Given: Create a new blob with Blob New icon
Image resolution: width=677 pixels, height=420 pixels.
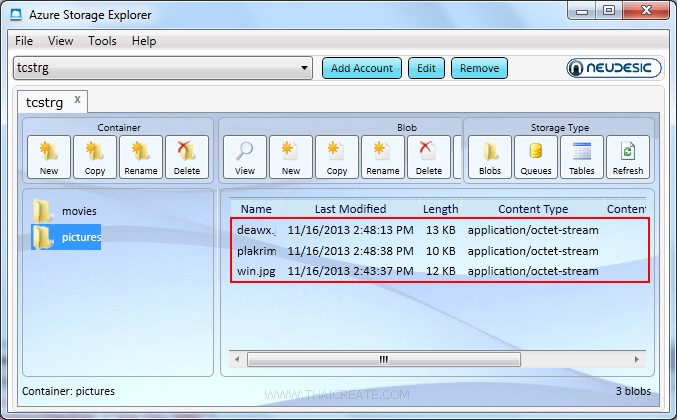Looking at the screenshot, I should 291,157.
